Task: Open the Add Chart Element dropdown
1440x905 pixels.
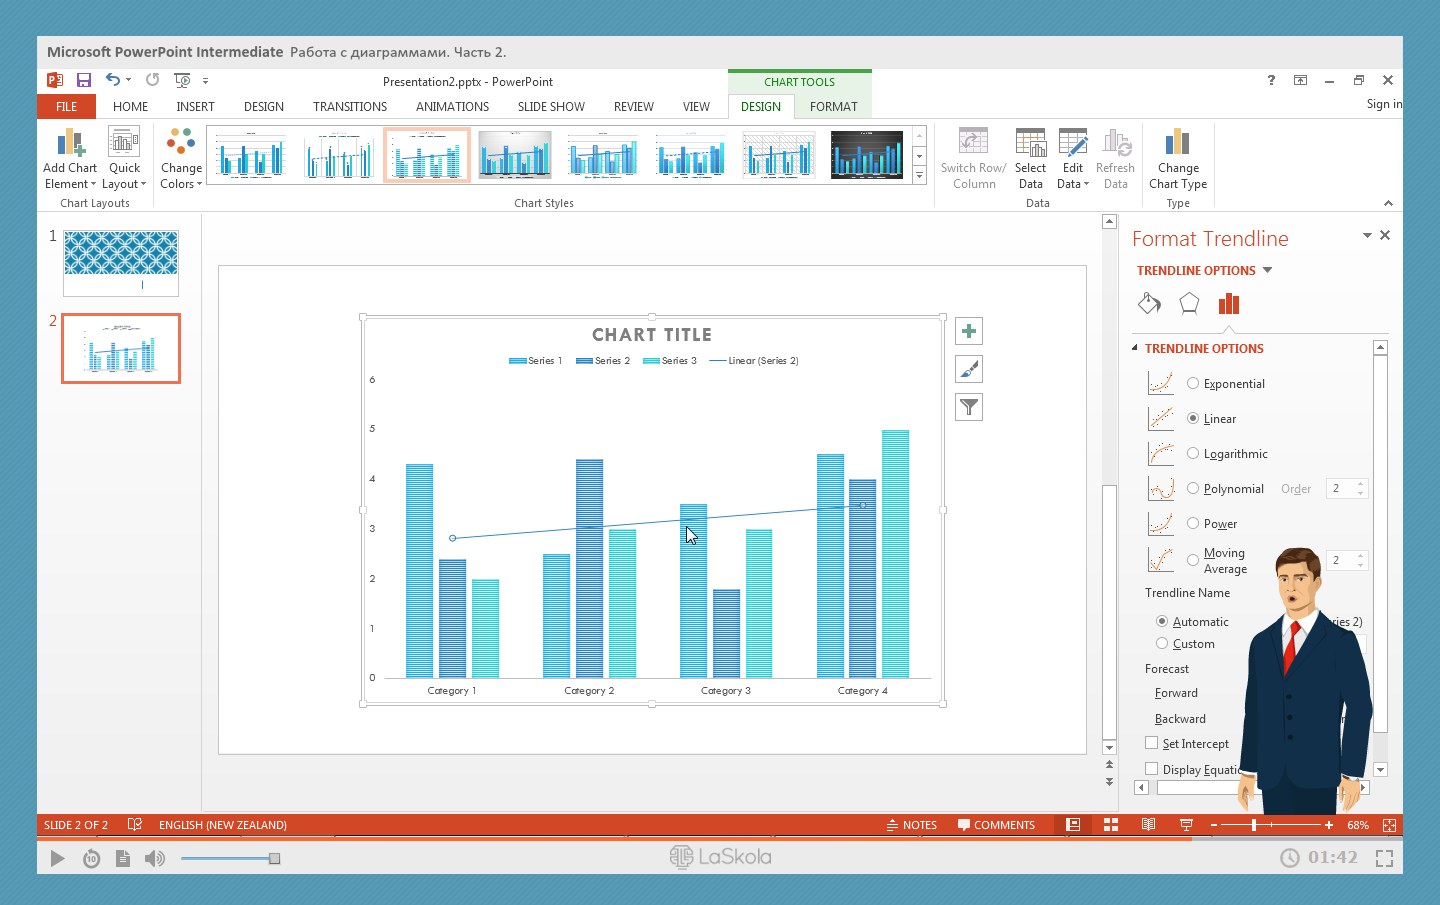Action: [x=70, y=160]
